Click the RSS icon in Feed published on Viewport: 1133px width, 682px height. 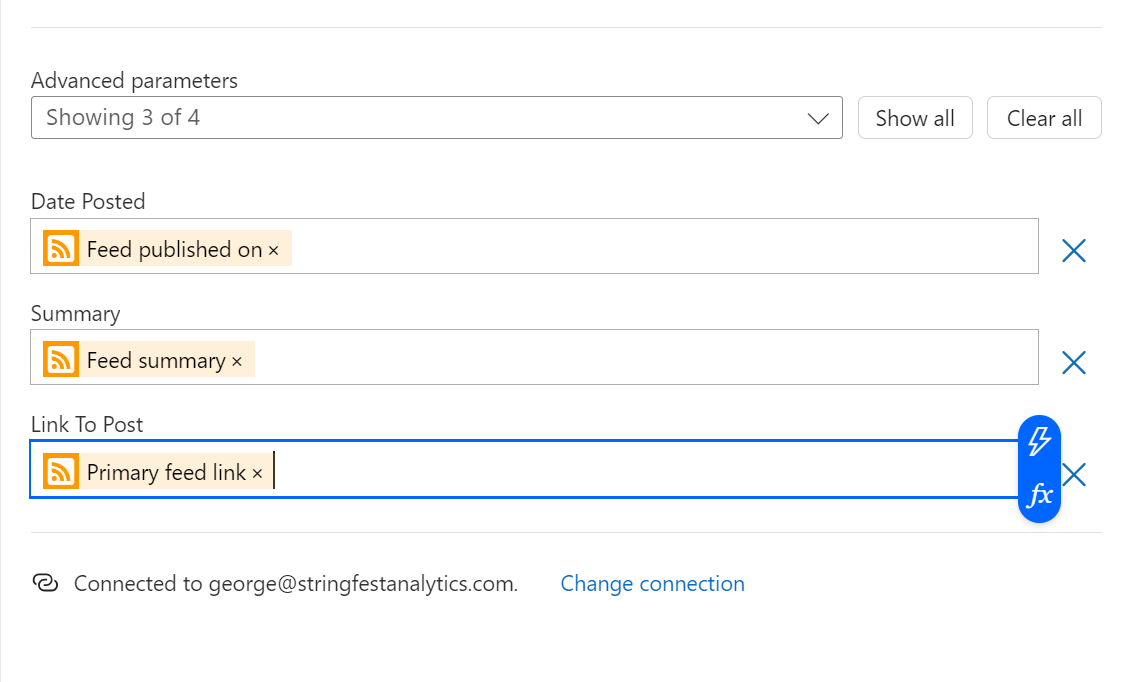pos(61,249)
